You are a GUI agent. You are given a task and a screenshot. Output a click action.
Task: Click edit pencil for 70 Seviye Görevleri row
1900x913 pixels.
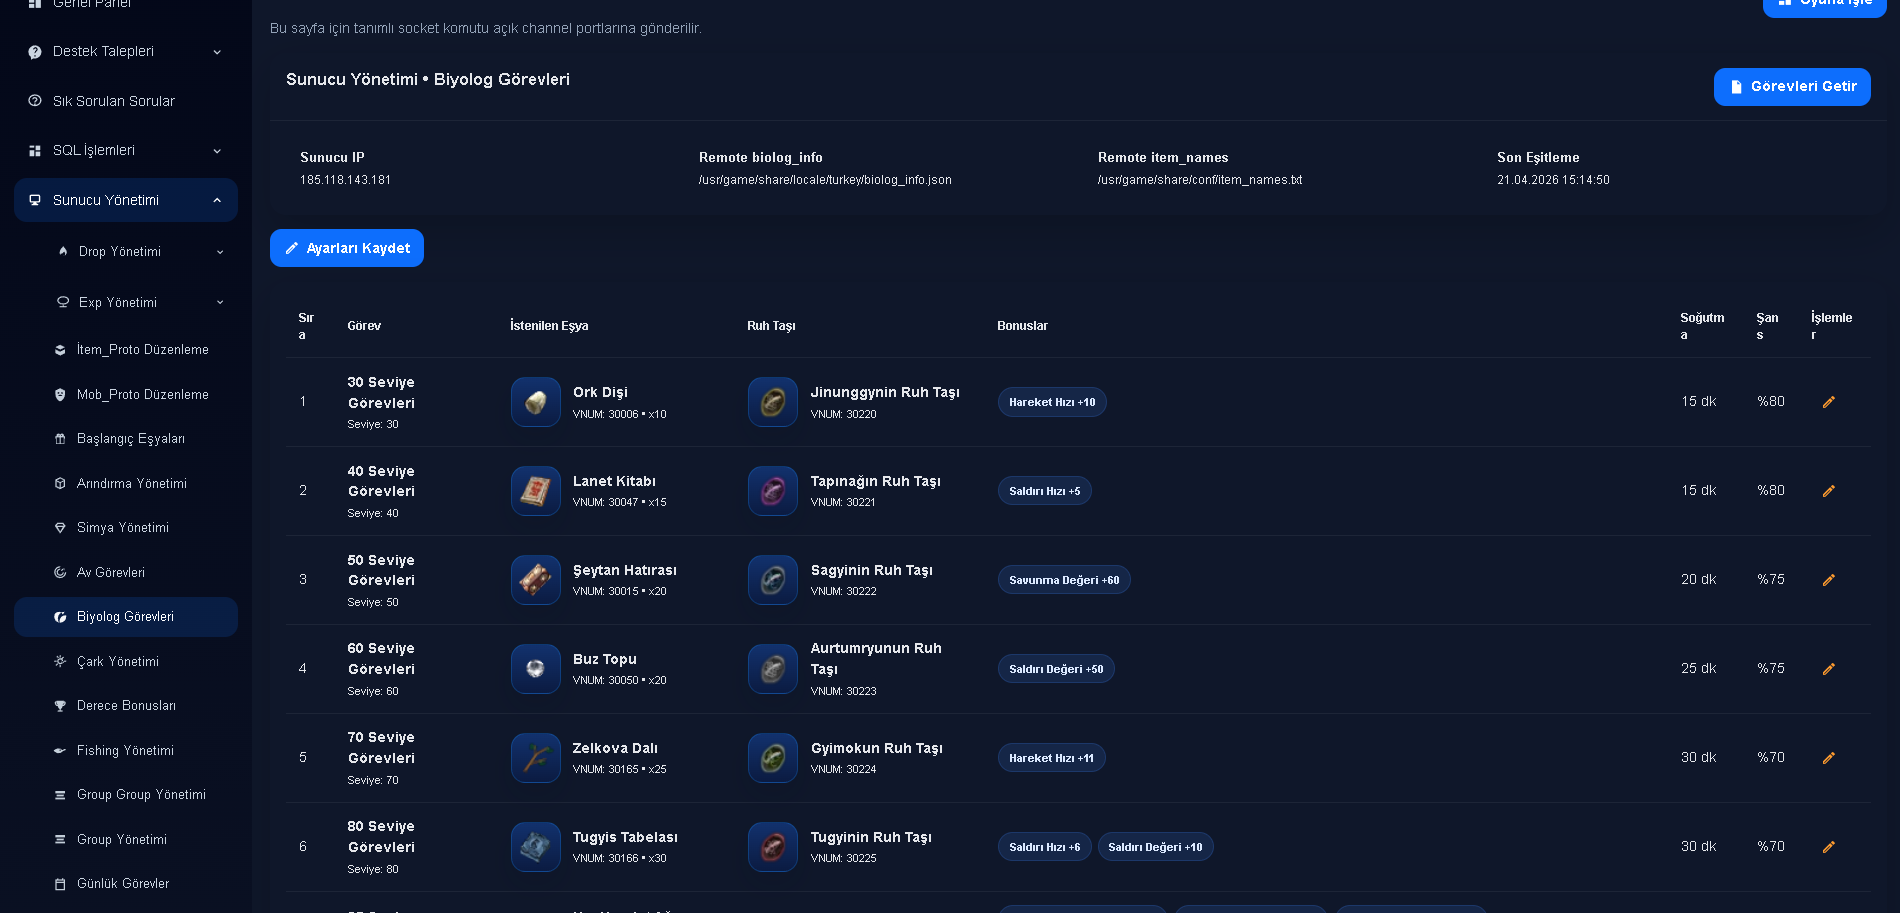pos(1828,758)
